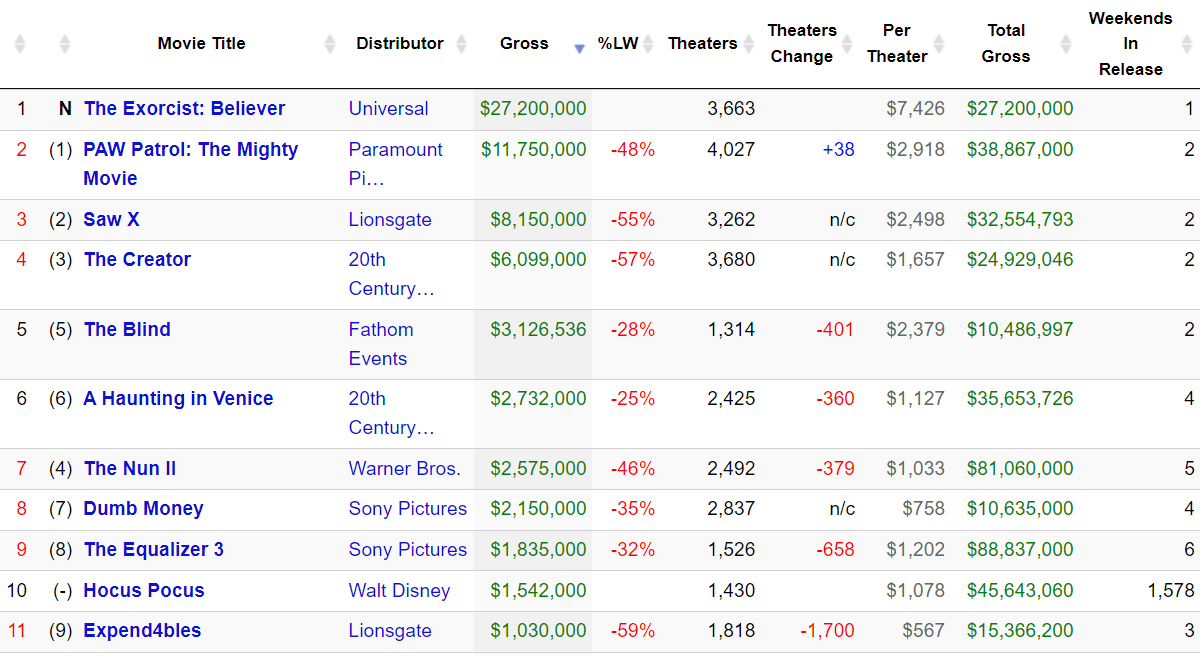Select total gross $81,060,000

click(1020, 469)
